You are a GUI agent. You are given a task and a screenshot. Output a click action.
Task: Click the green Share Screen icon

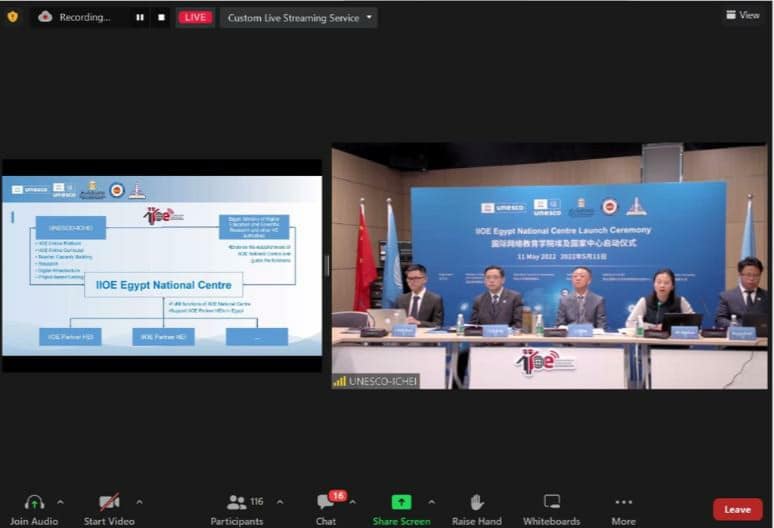(401, 502)
